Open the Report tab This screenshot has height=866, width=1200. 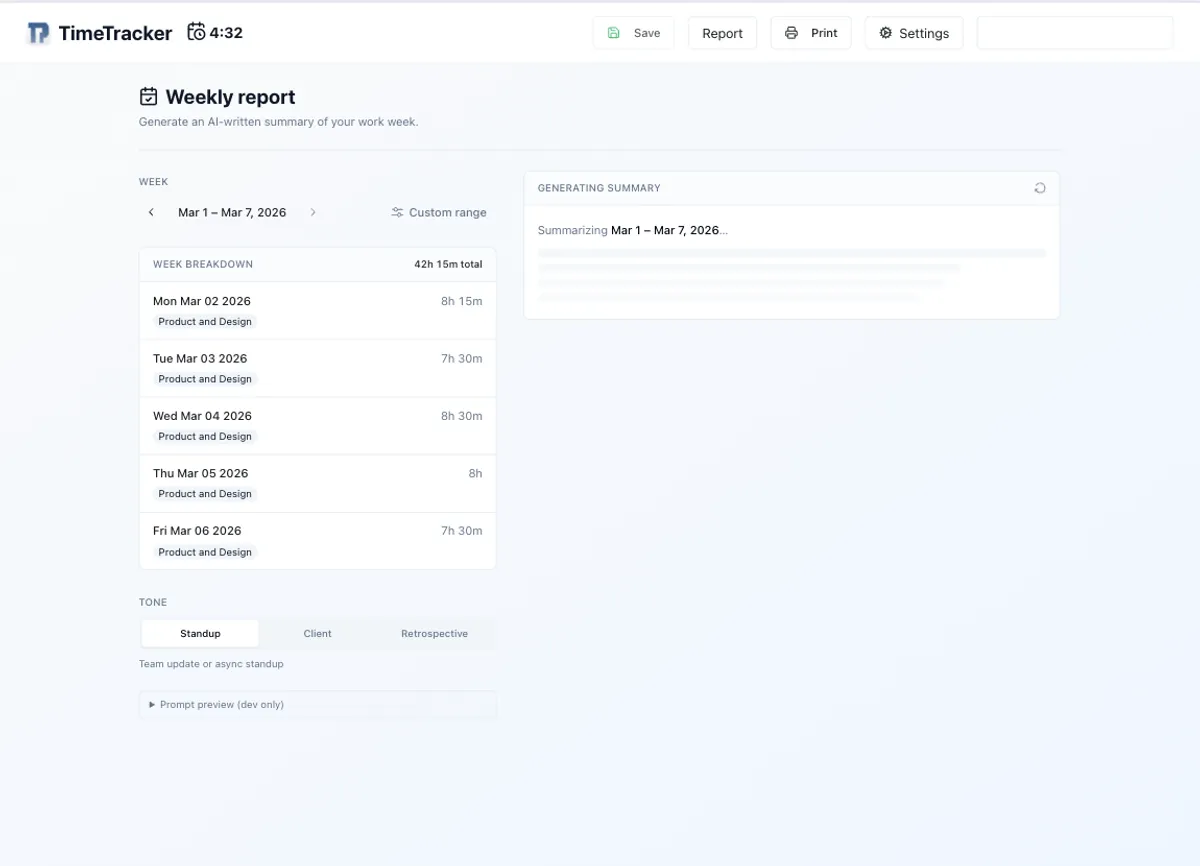(722, 32)
